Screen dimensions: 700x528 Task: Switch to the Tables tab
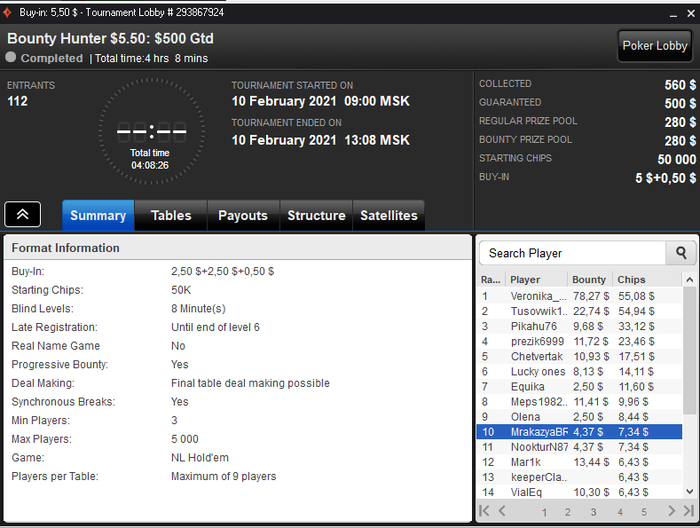pyautogui.click(x=171, y=216)
